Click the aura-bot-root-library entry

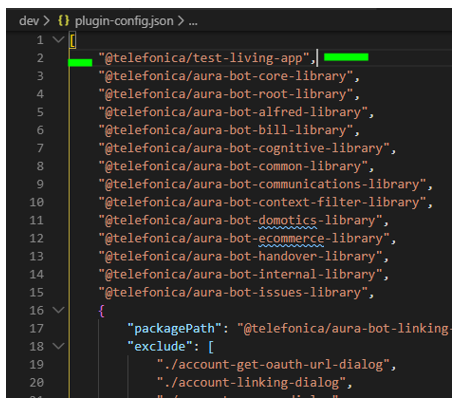[226, 94]
